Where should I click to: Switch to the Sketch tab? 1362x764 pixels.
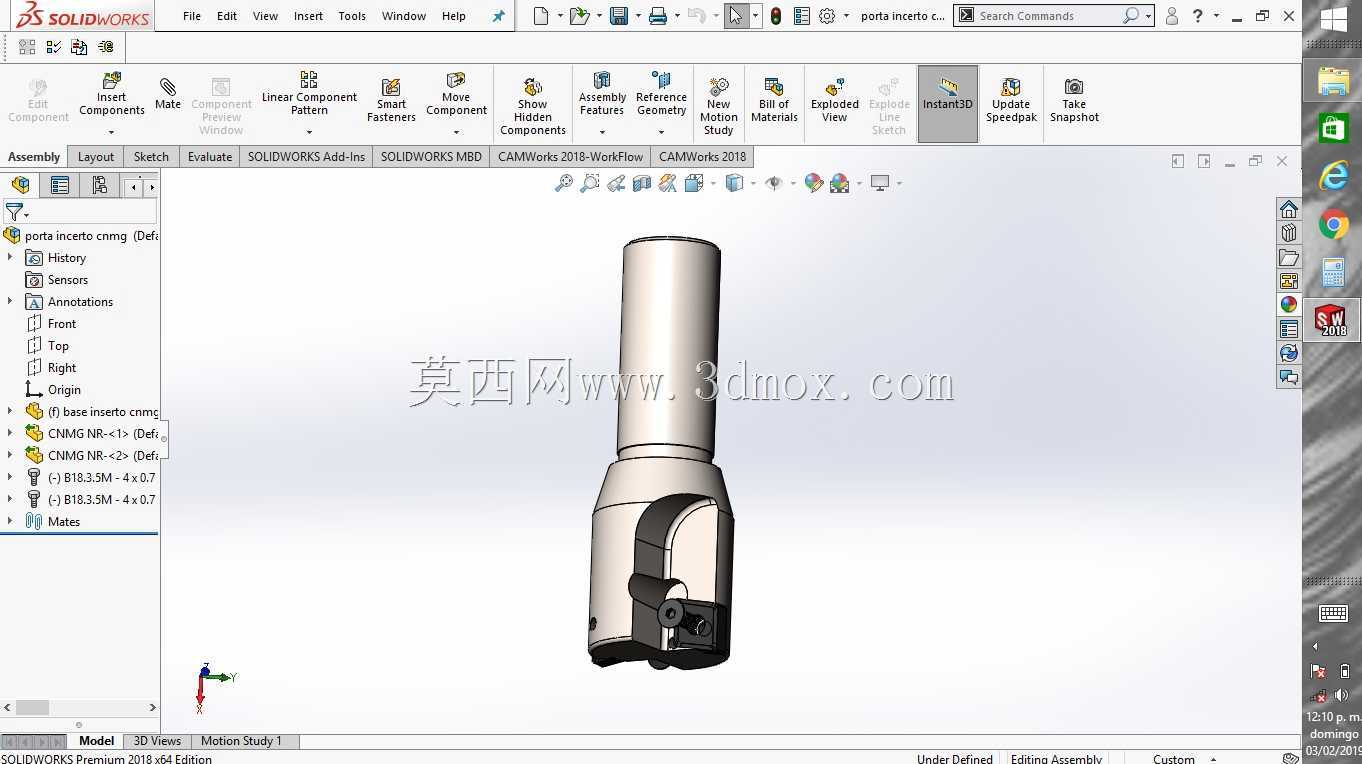tap(151, 157)
